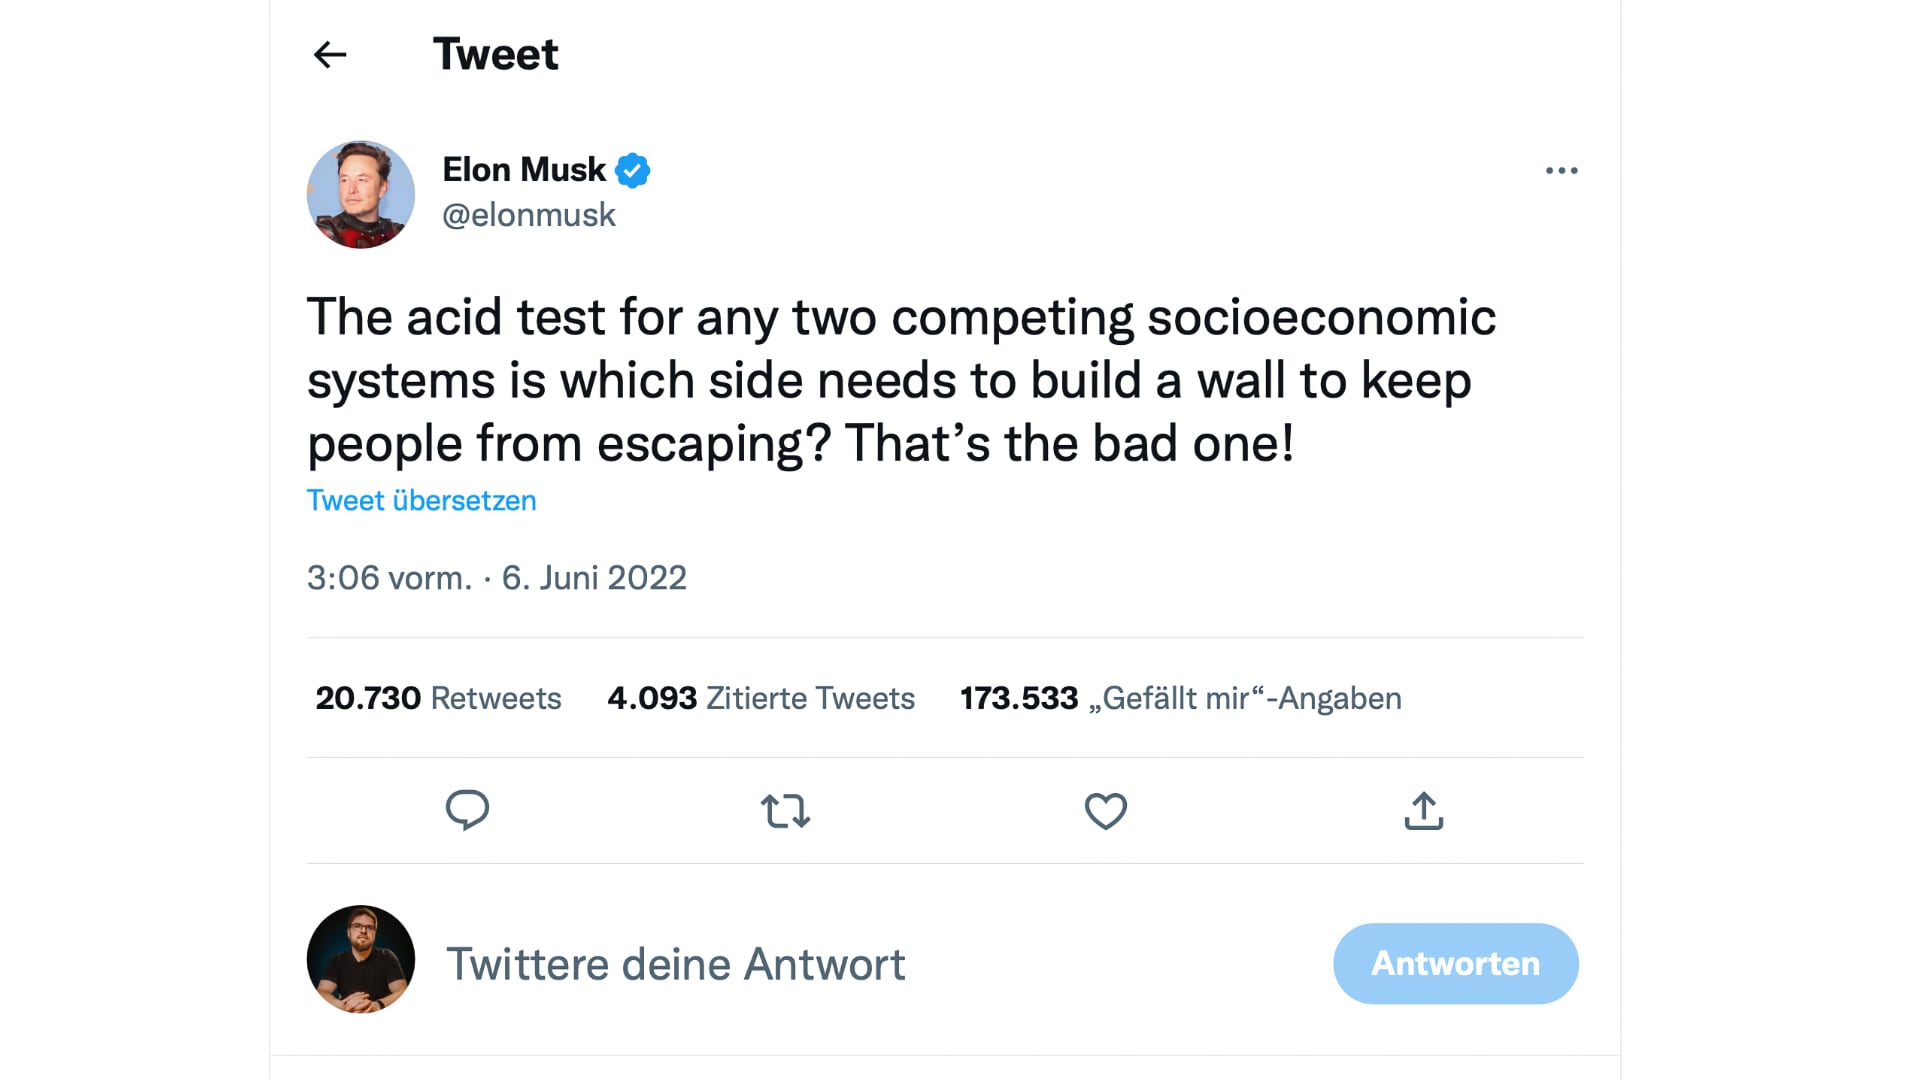This screenshot has height=1080, width=1920.
Task: Click the Elon Musk display name
Action: 524,170
